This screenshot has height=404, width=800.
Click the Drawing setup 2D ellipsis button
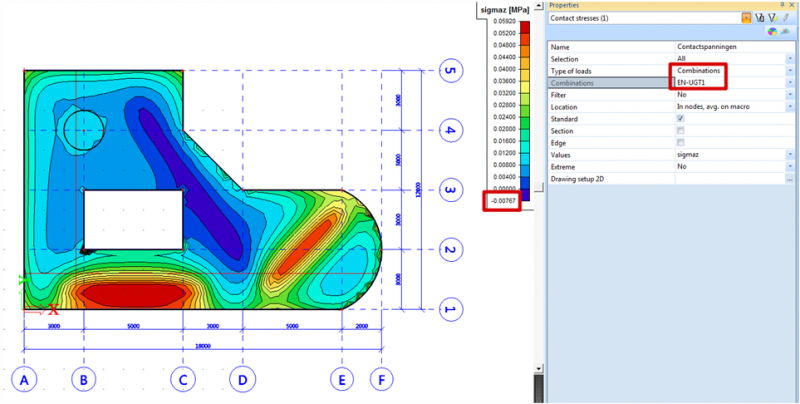pyautogui.click(x=789, y=178)
